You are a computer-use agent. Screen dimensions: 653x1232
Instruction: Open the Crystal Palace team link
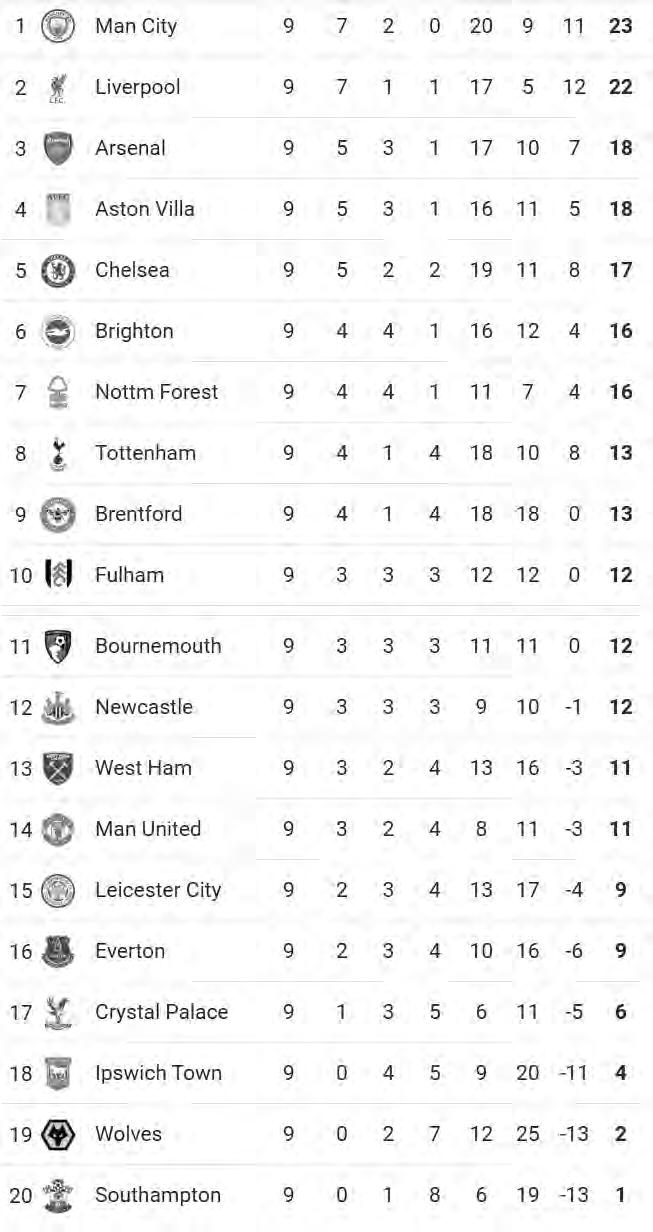161,1012
